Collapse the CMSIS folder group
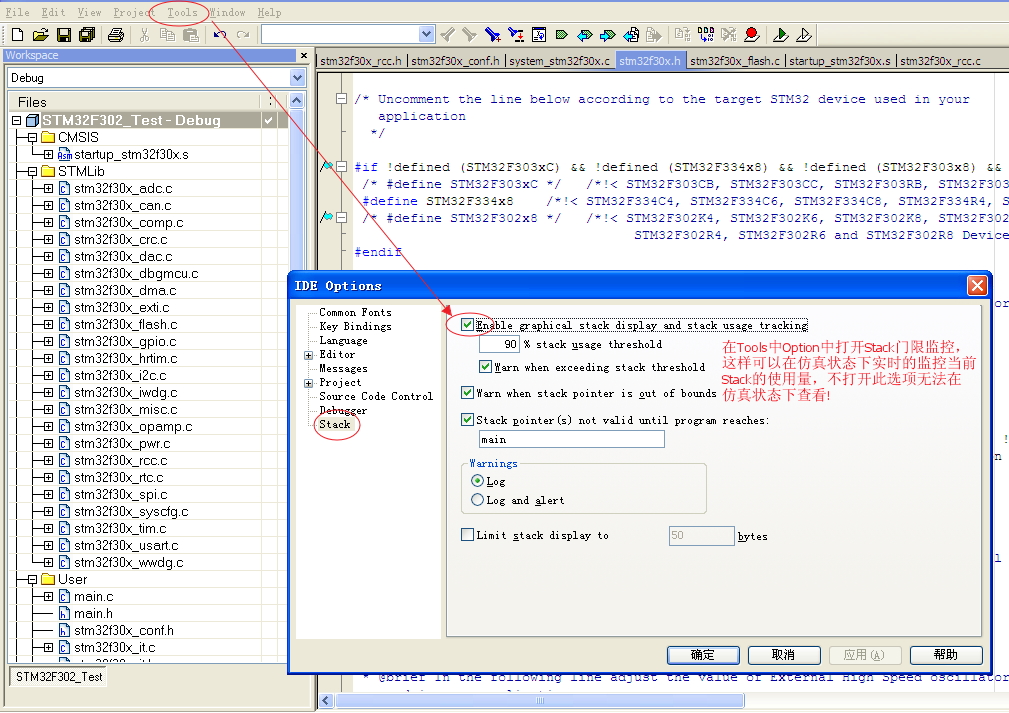 (x=32, y=137)
